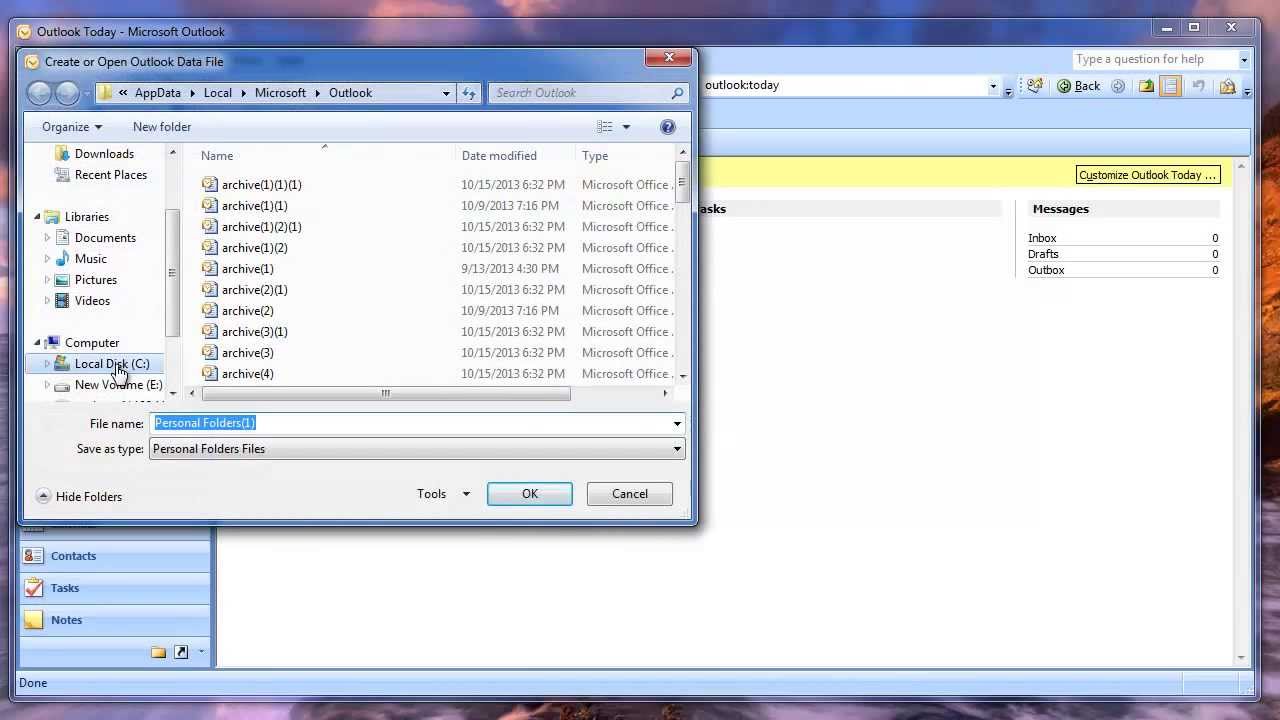Select Local Disk (C:) in the navigation pane

pos(111,364)
